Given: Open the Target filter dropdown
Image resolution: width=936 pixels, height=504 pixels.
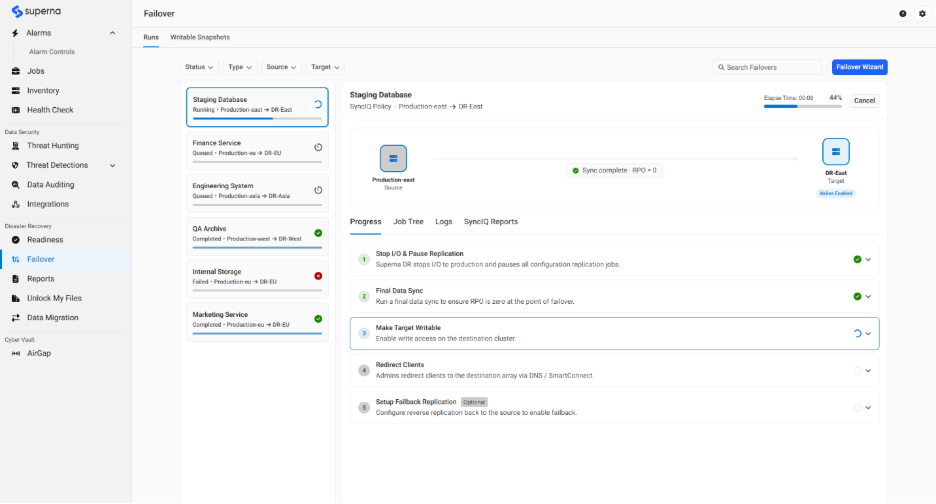Looking at the screenshot, I should 325,67.
